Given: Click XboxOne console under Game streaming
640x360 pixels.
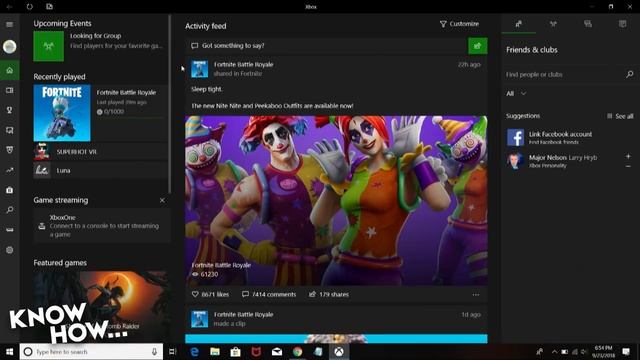Looking at the screenshot, I should click(101, 226).
